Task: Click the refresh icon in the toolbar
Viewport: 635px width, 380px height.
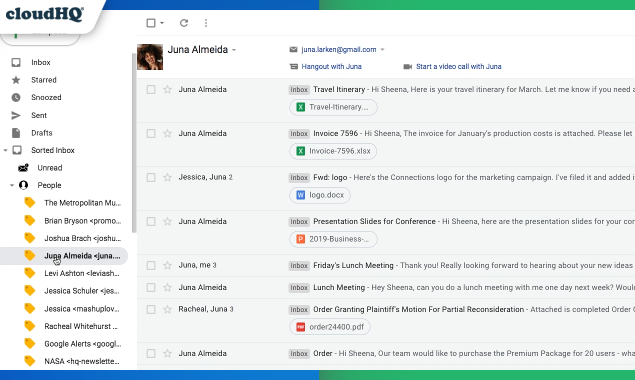Action: 184,23
